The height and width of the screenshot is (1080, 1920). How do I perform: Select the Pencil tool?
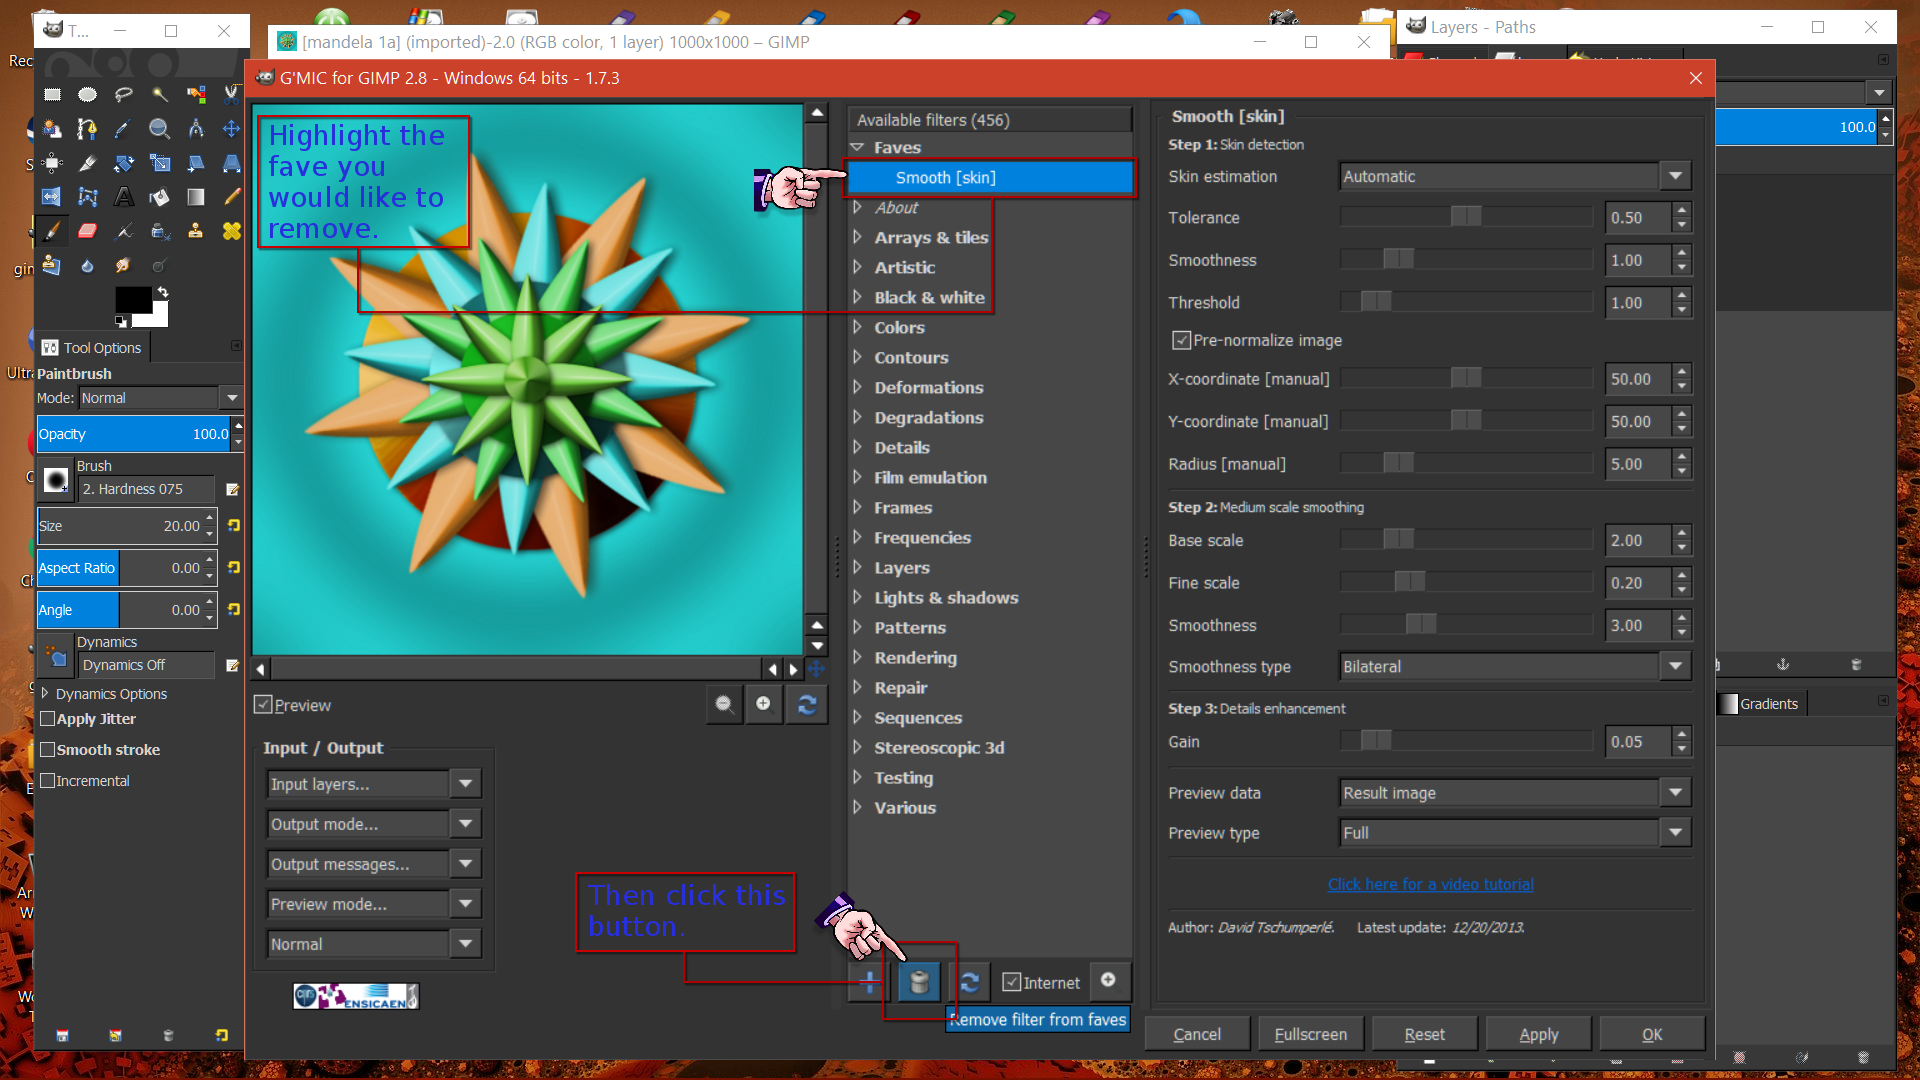(x=231, y=197)
